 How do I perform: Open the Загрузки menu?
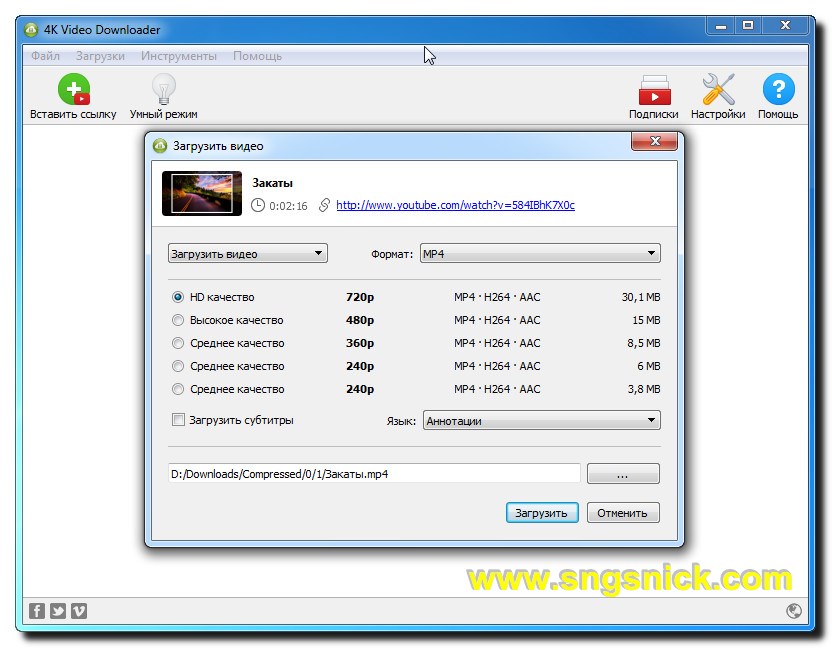100,56
